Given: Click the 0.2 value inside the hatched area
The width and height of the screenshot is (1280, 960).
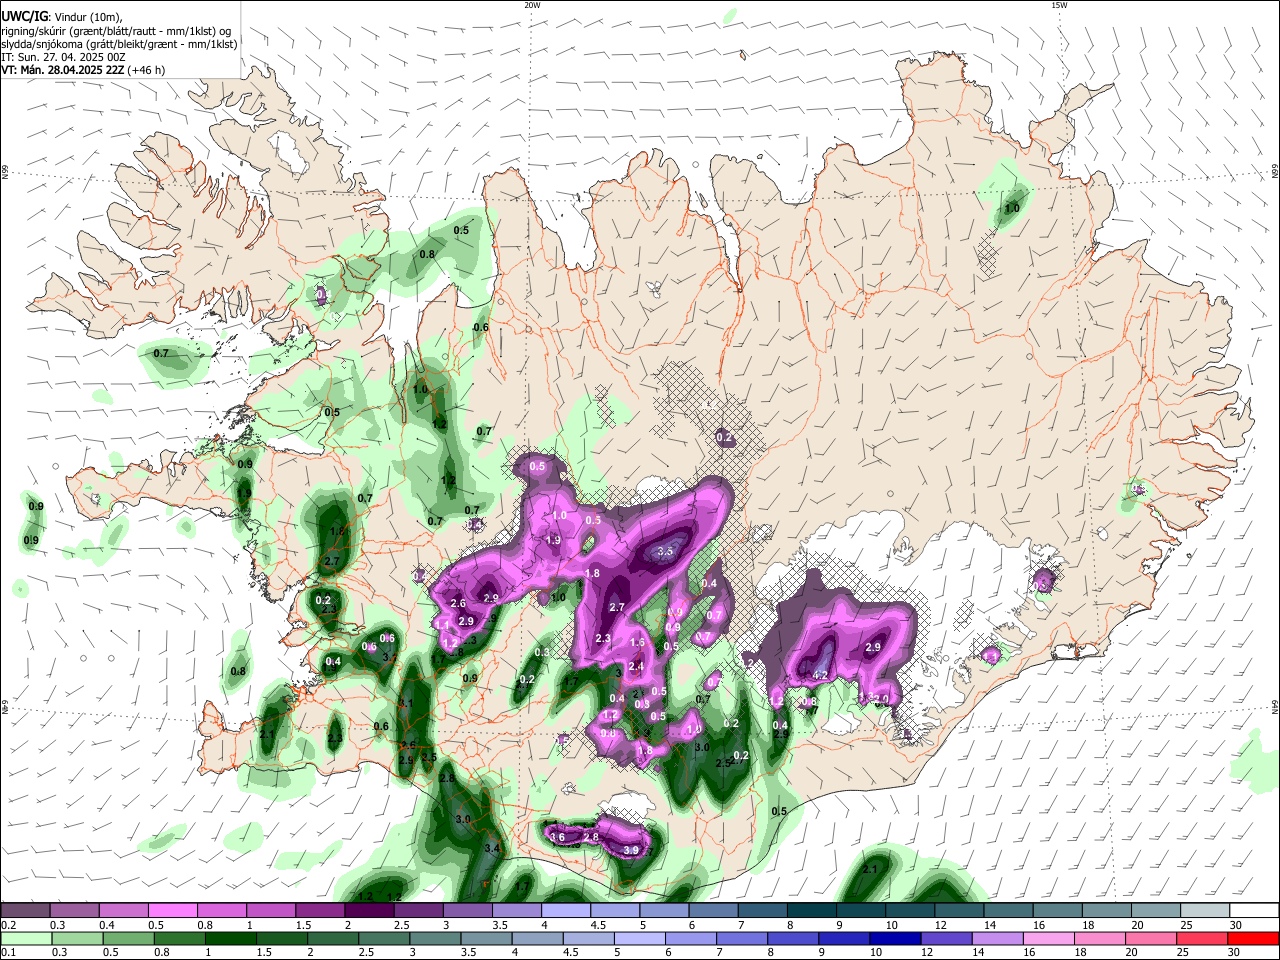Looking at the screenshot, I should tap(725, 438).
